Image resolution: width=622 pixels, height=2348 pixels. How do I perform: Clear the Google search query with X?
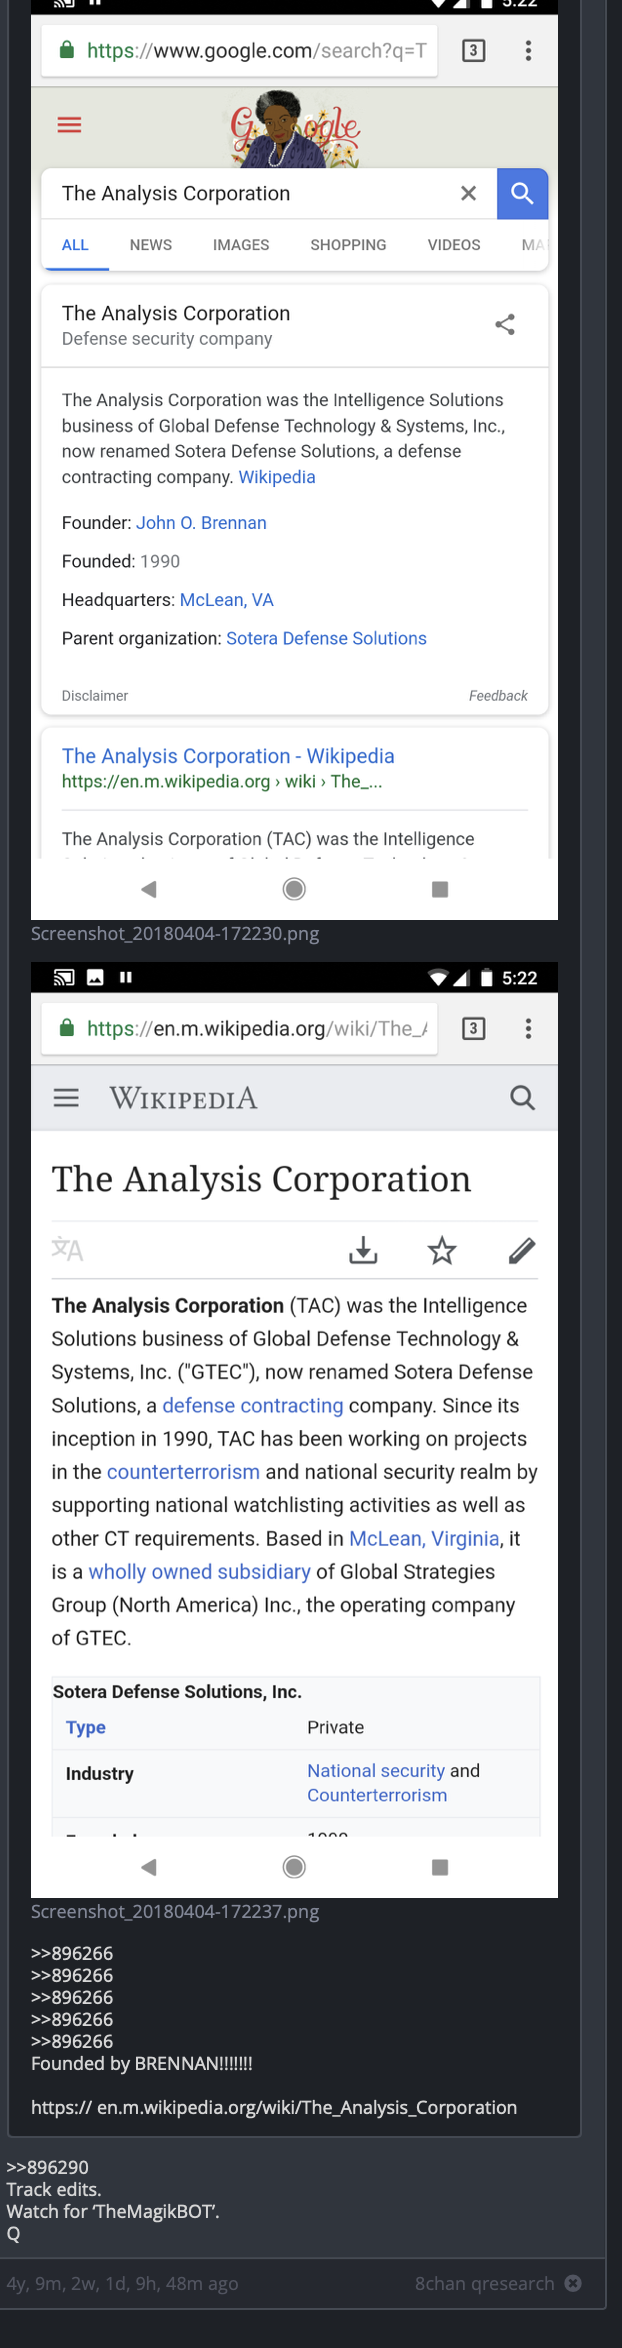tap(468, 193)
